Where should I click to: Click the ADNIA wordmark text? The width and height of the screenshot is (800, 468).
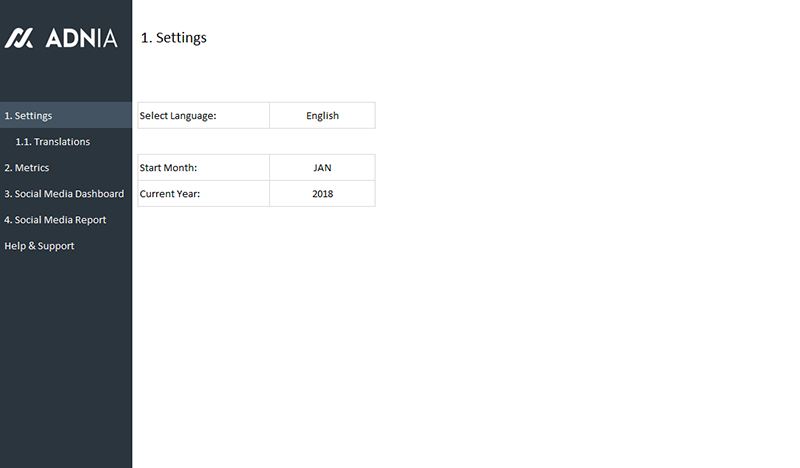click(80, 38)
